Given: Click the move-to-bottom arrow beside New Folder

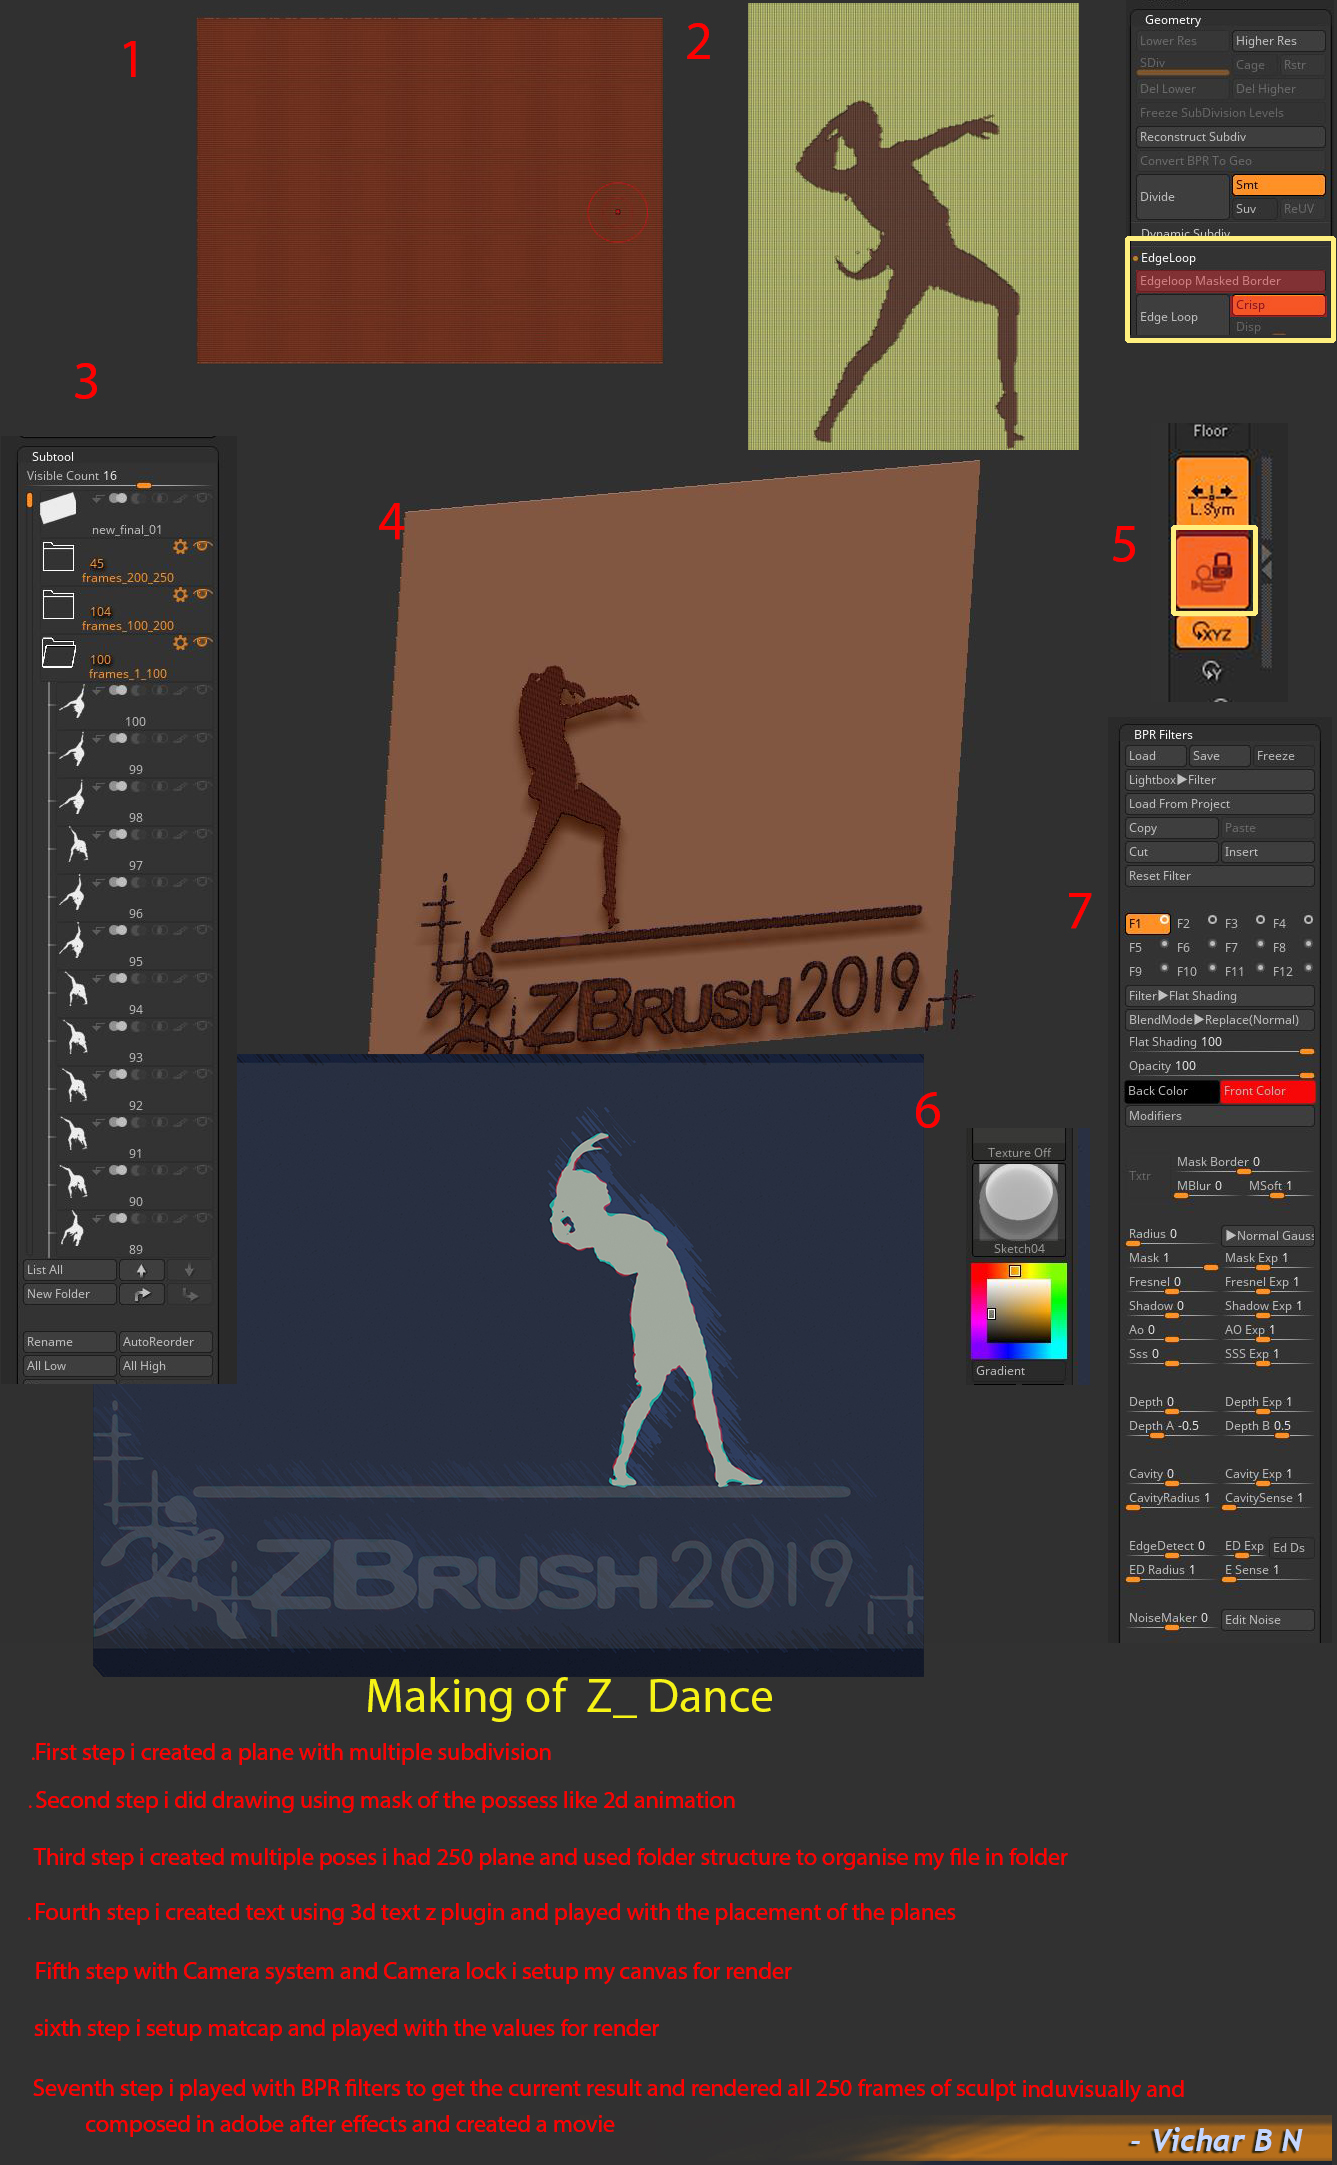Looking at the screenshot, I should click(189, 1294).
